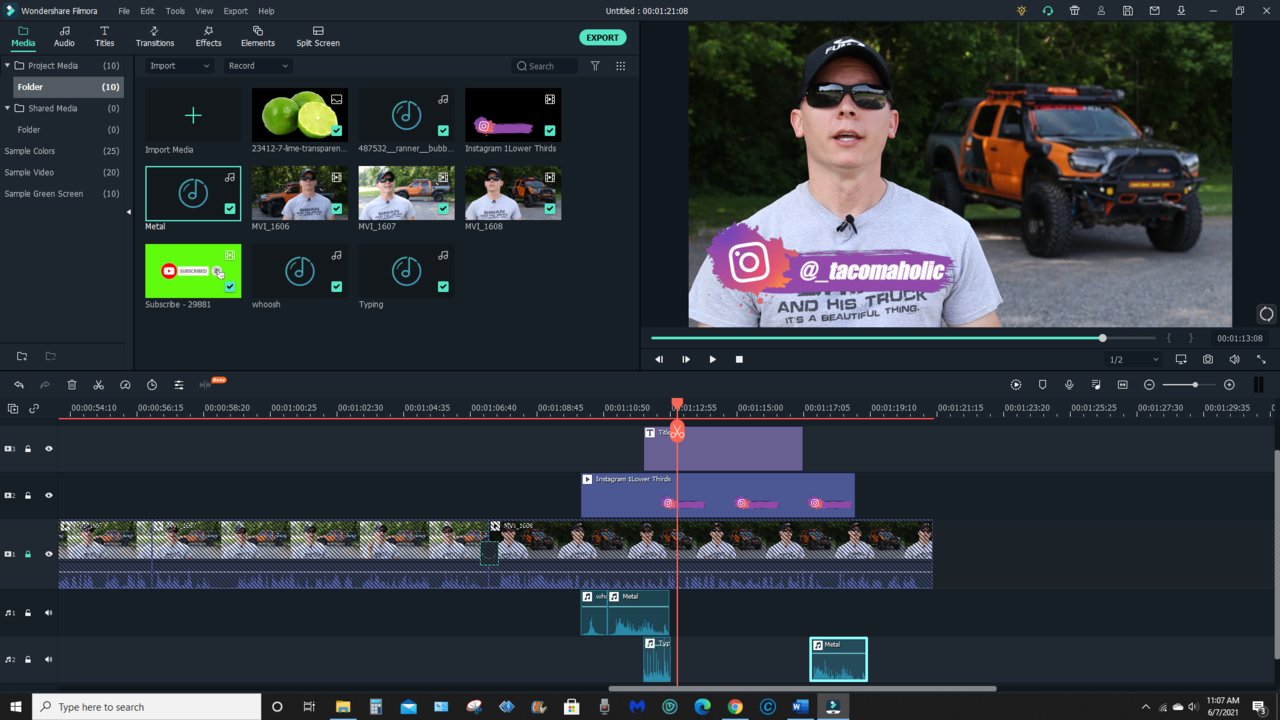Add a marker with the marker icon
The image size is (1280, 720).
tap(1042, 385)
